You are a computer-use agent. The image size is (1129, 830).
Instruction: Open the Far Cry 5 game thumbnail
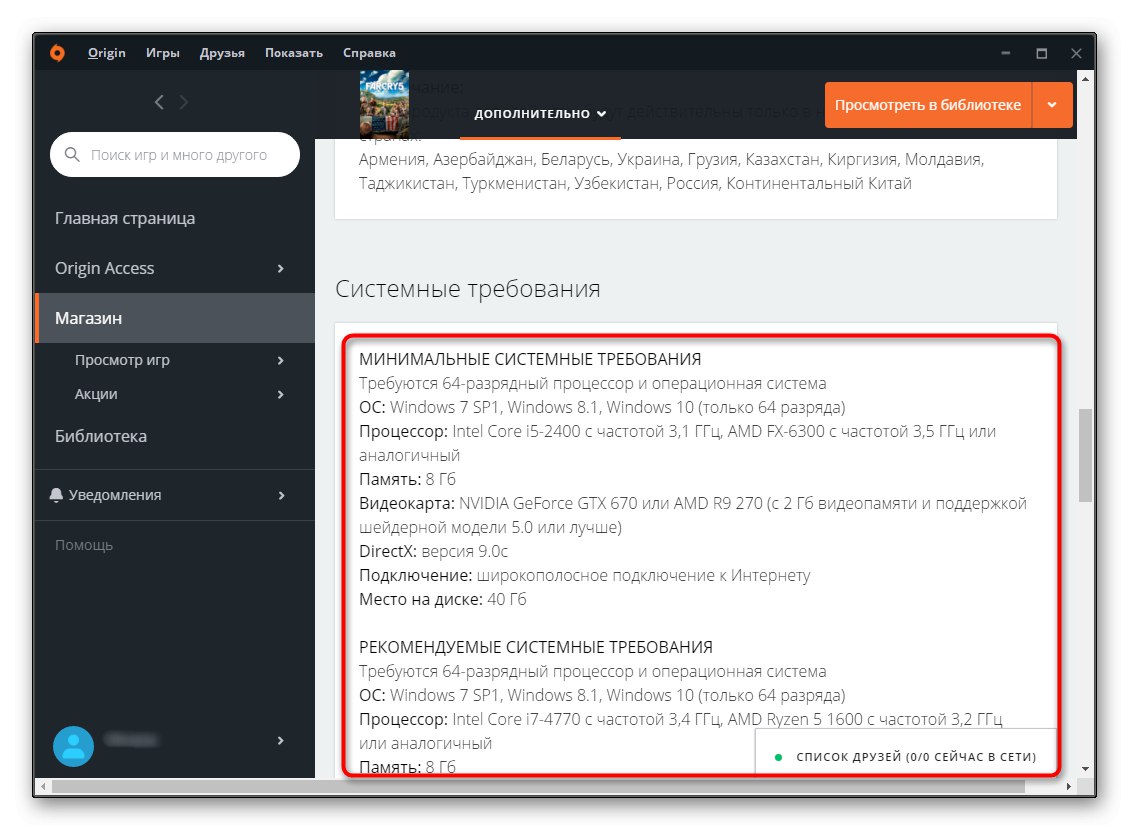tap(384, 104)
